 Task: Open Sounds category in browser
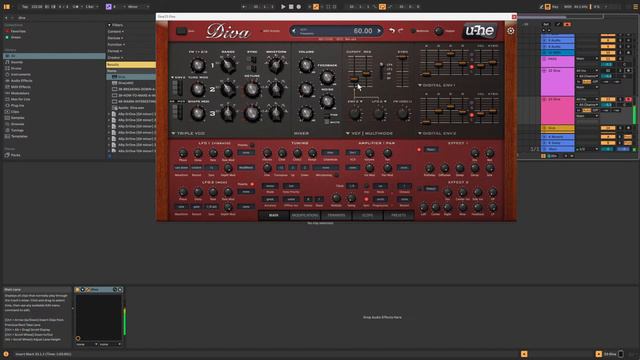[17, 62]
